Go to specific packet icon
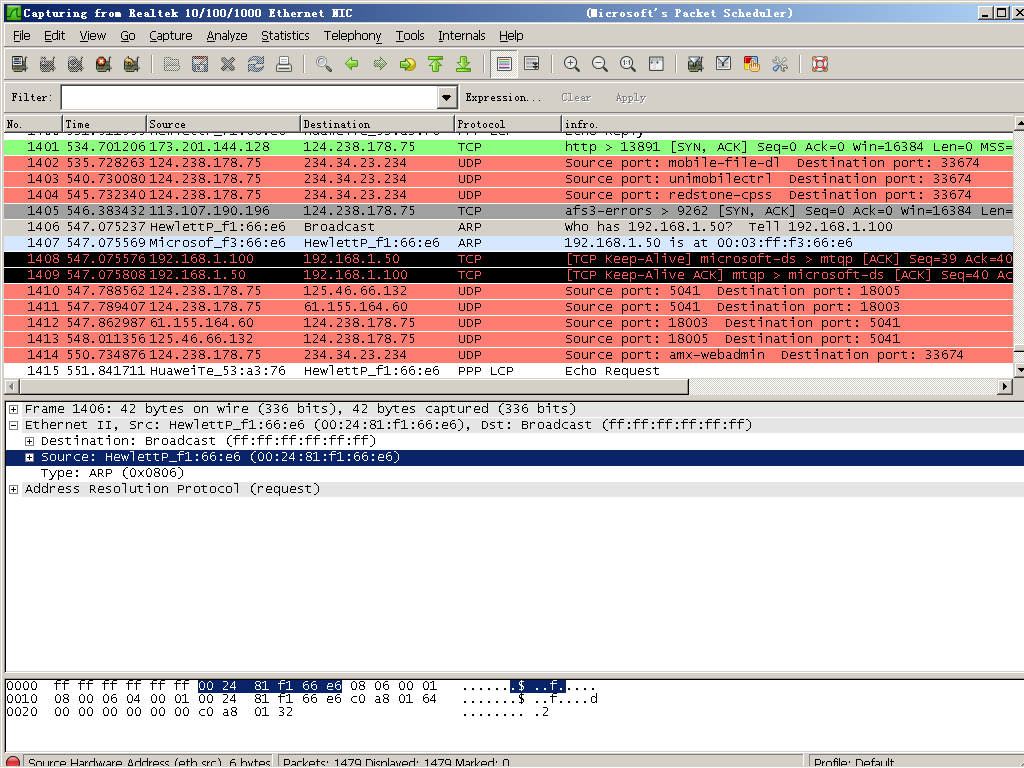This screenshot has width=1024, height=768. 408,64
